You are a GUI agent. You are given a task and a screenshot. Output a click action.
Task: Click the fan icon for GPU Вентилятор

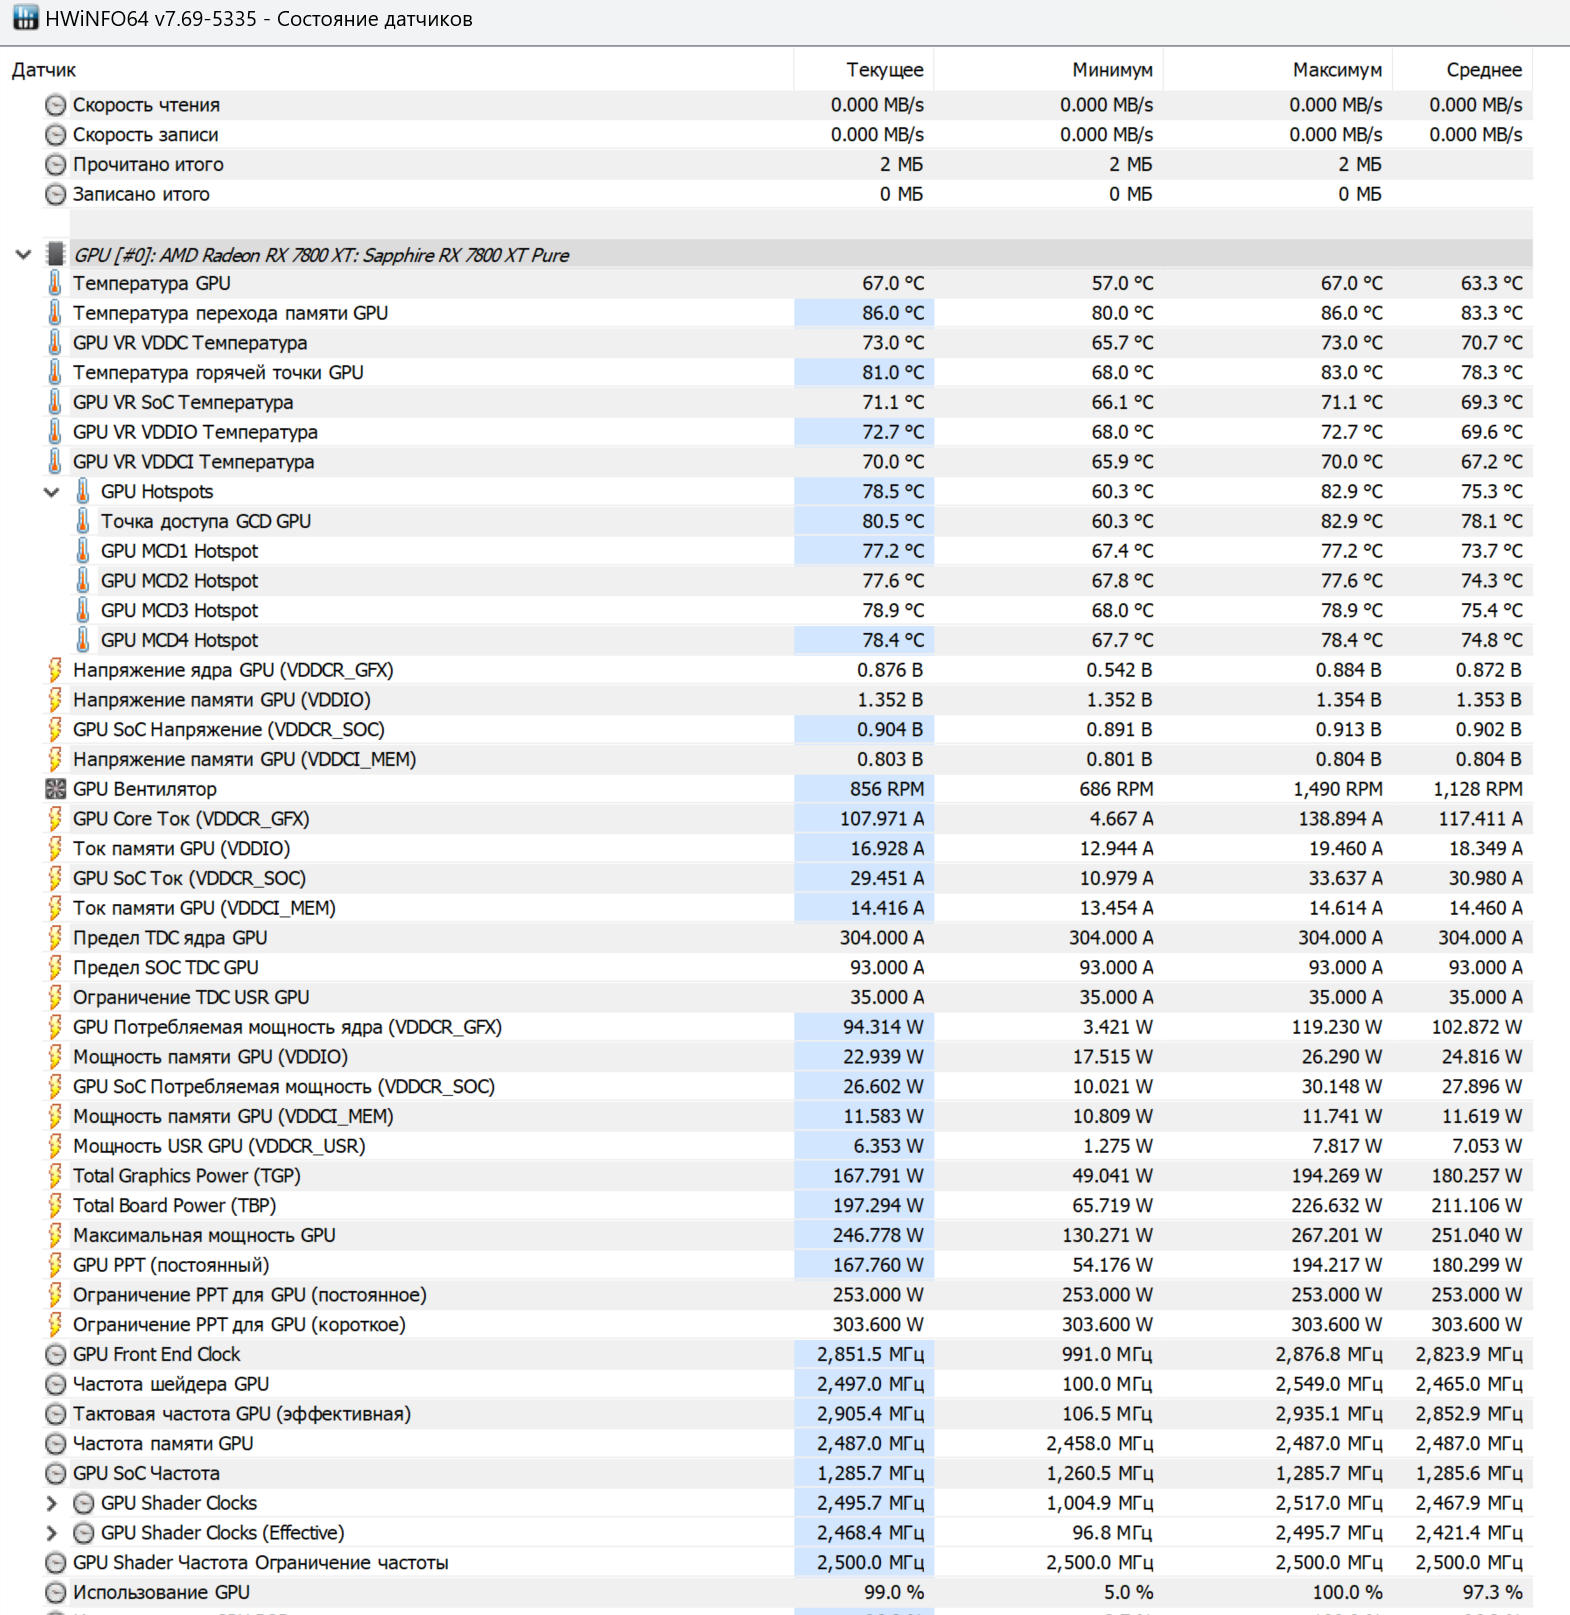pos(56,789)
